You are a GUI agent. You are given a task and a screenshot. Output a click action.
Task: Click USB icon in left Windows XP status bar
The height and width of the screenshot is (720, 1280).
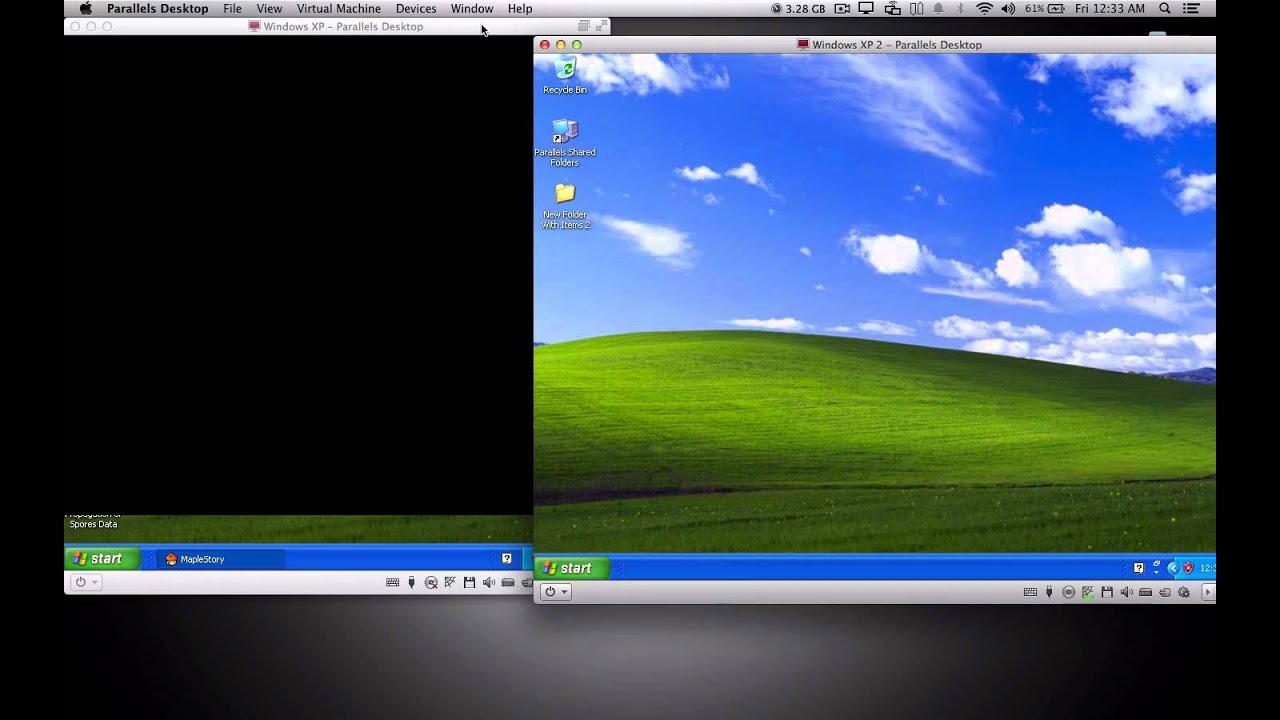(x=411, y=582)
